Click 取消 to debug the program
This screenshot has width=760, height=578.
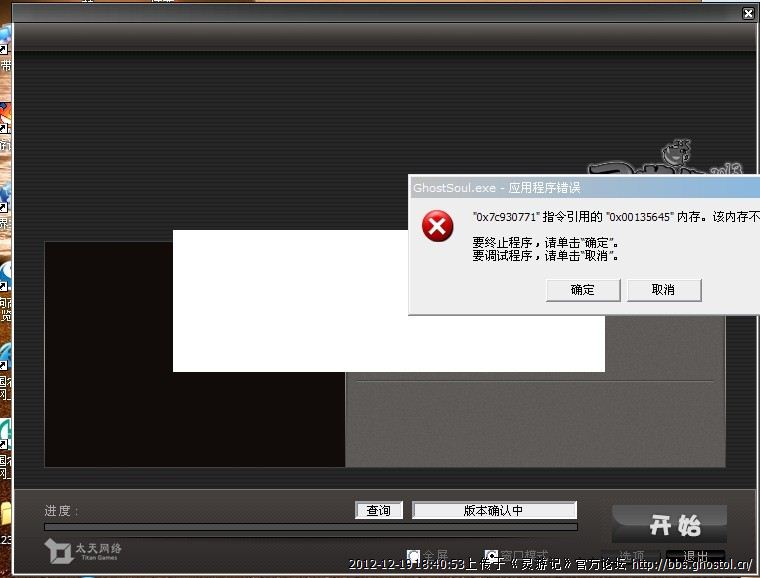[663, 290]
